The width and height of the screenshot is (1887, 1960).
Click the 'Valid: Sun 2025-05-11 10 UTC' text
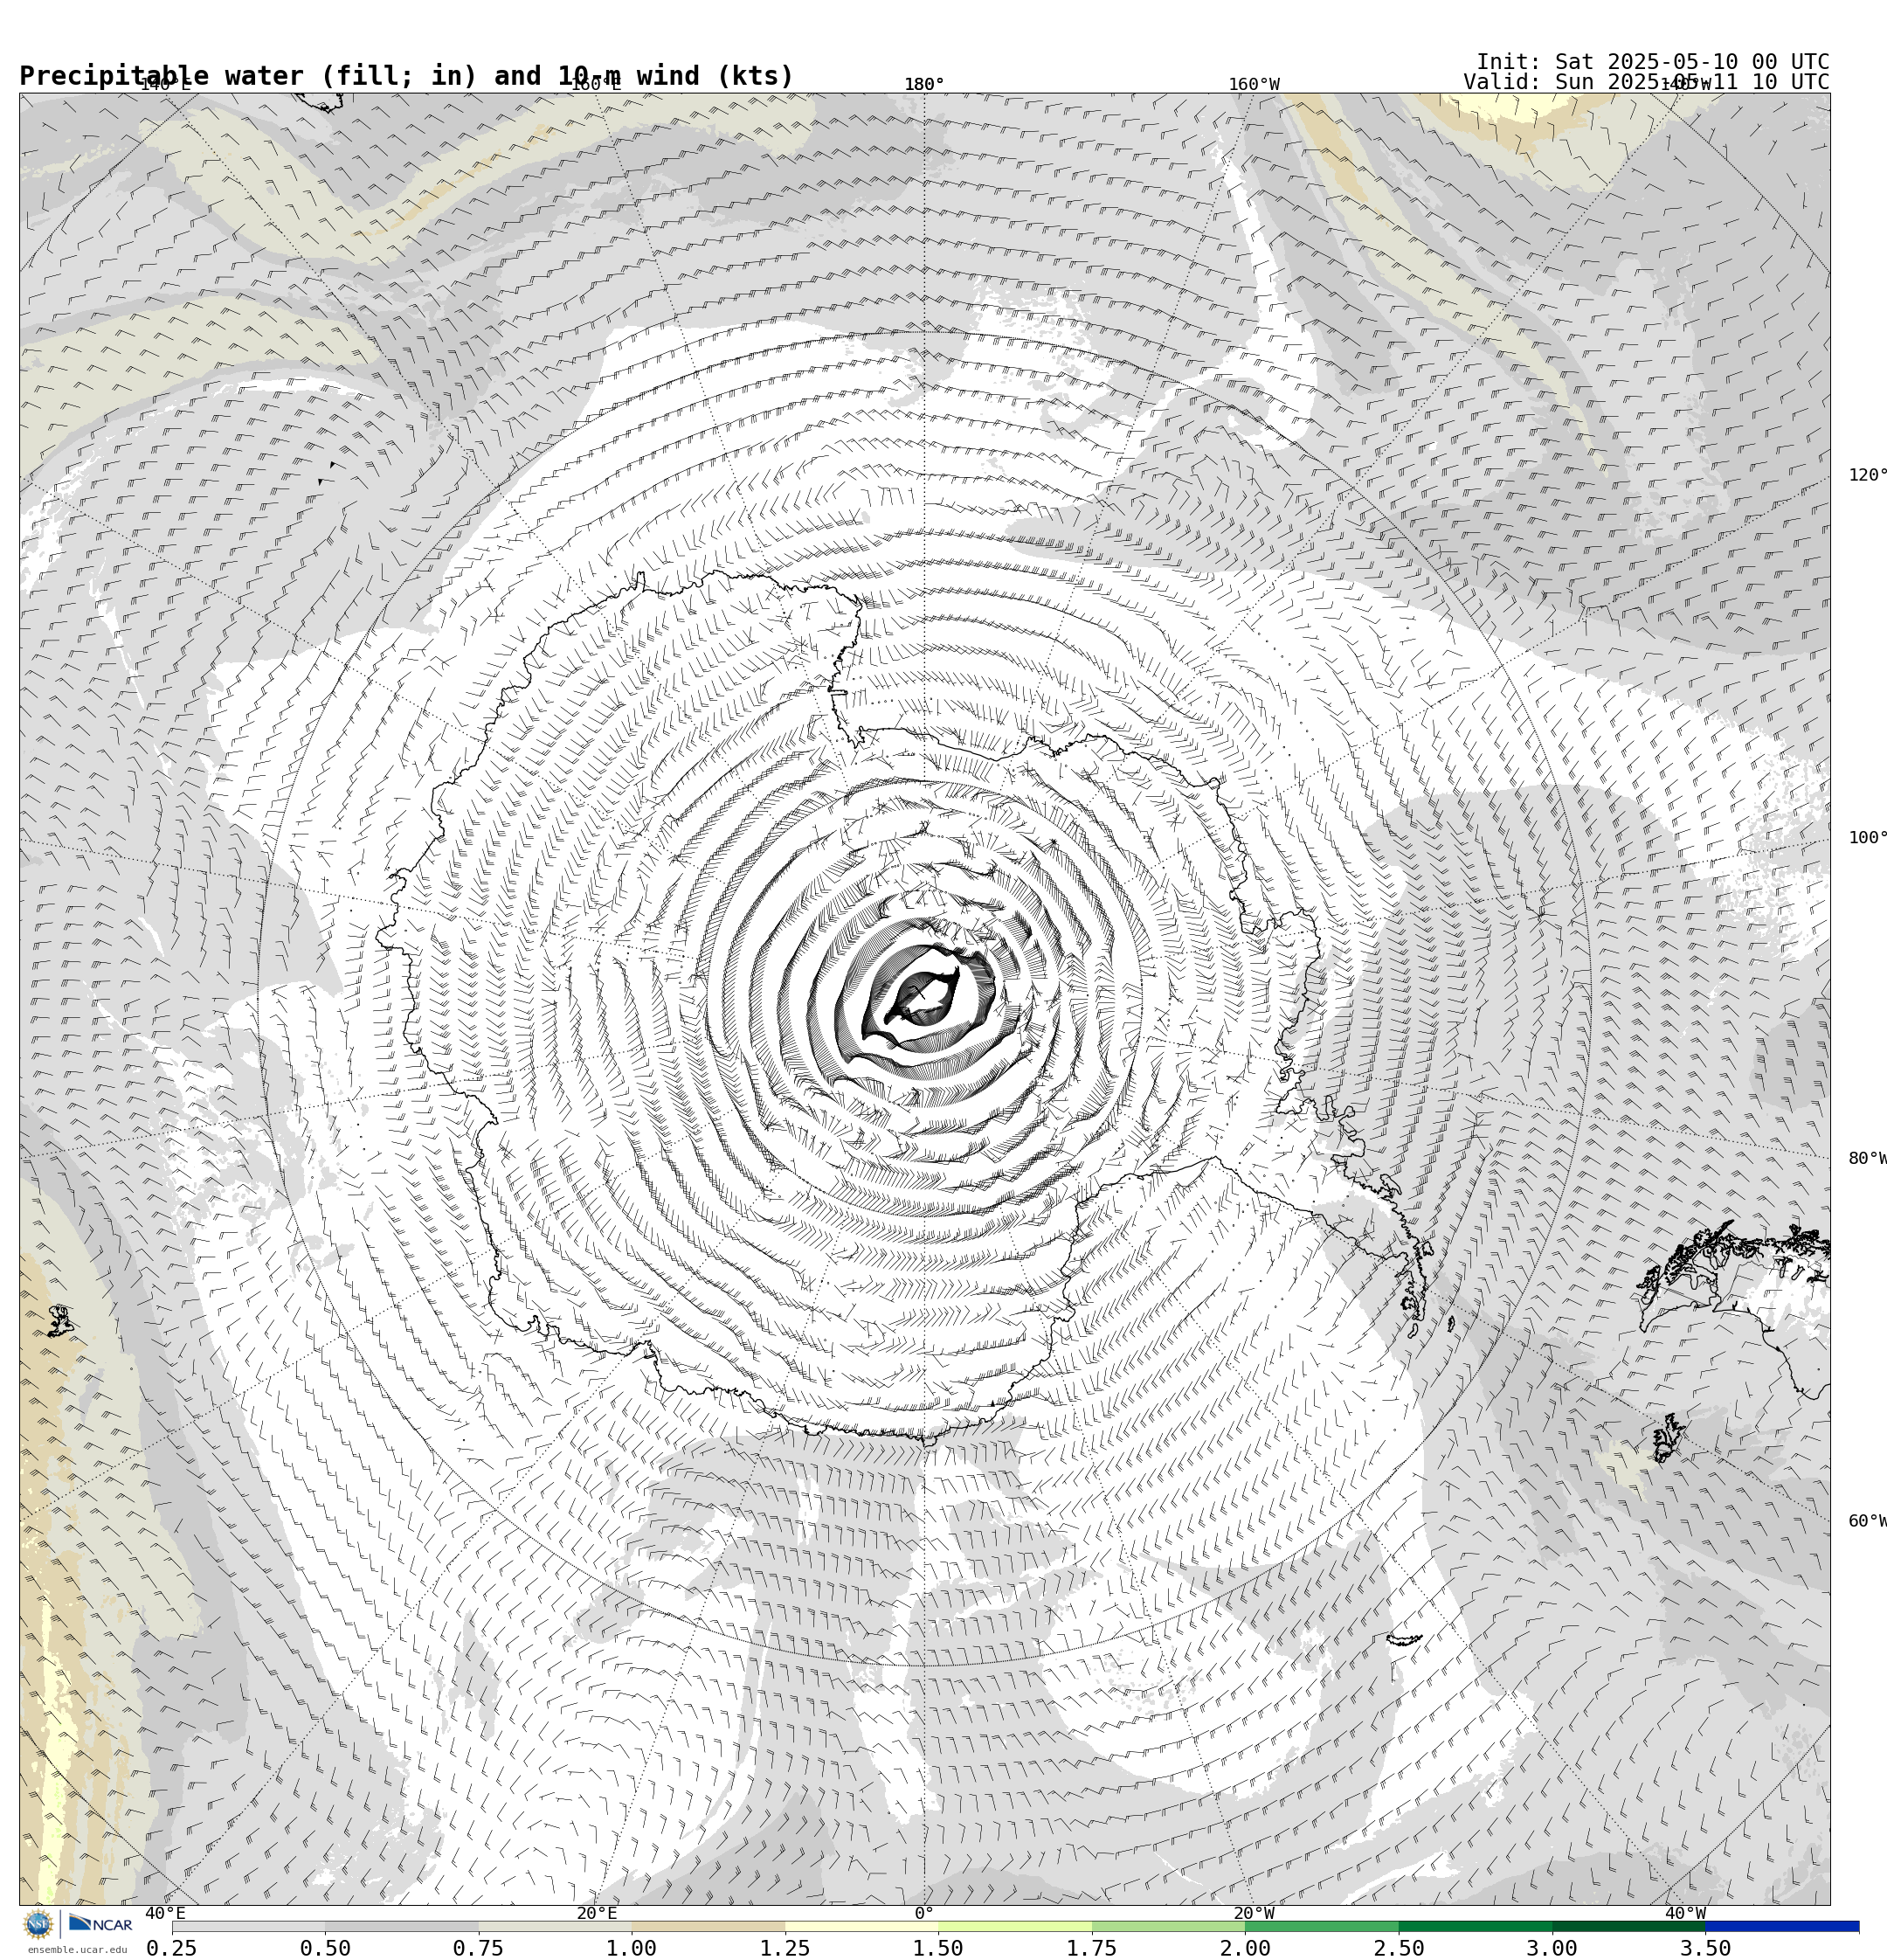(1646, 82)
